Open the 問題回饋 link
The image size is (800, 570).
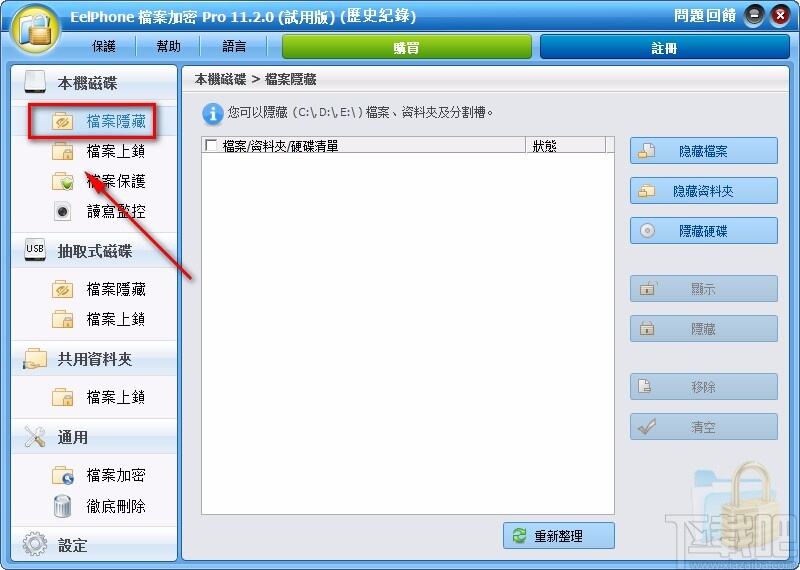pos(705,16)
